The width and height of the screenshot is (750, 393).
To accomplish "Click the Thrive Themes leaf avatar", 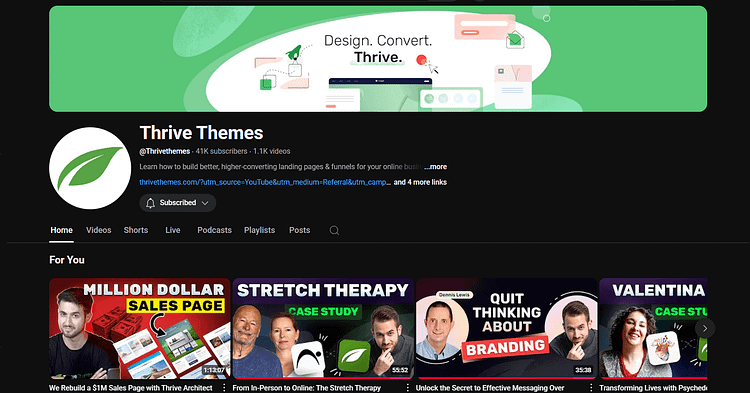I will pyautogui.click(x=90, y=168).
